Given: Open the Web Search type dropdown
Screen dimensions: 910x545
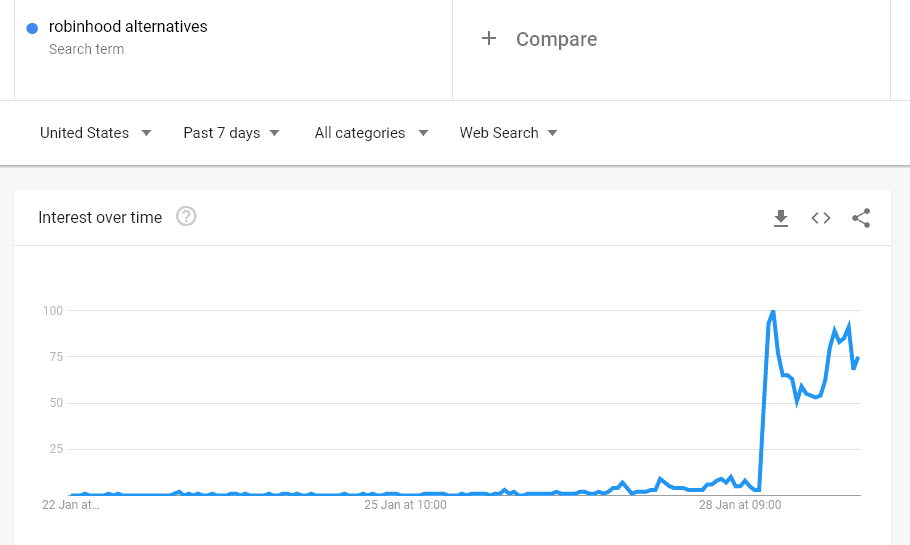Looking at the screenshot, I should click(508, 133).
